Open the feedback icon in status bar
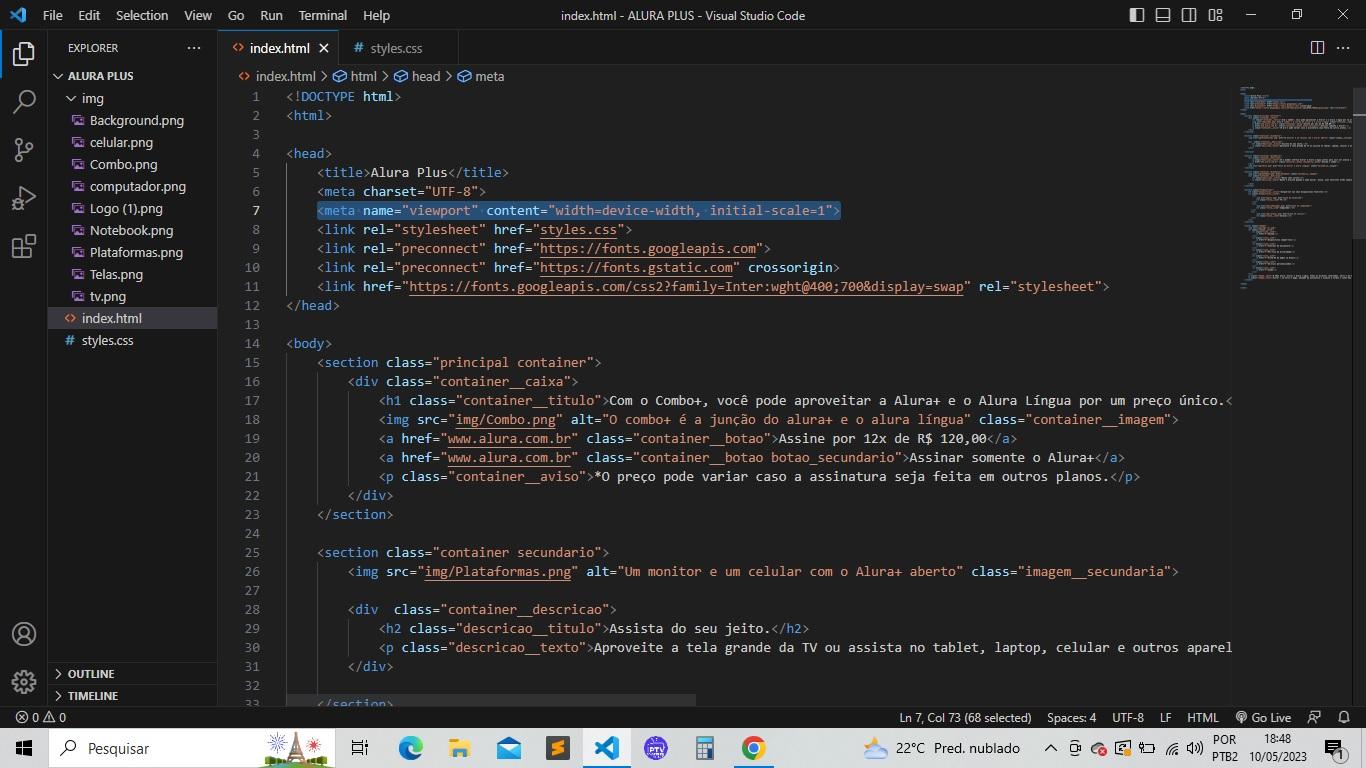The width and height of the screenshot is (1366, 768). 1315,717
